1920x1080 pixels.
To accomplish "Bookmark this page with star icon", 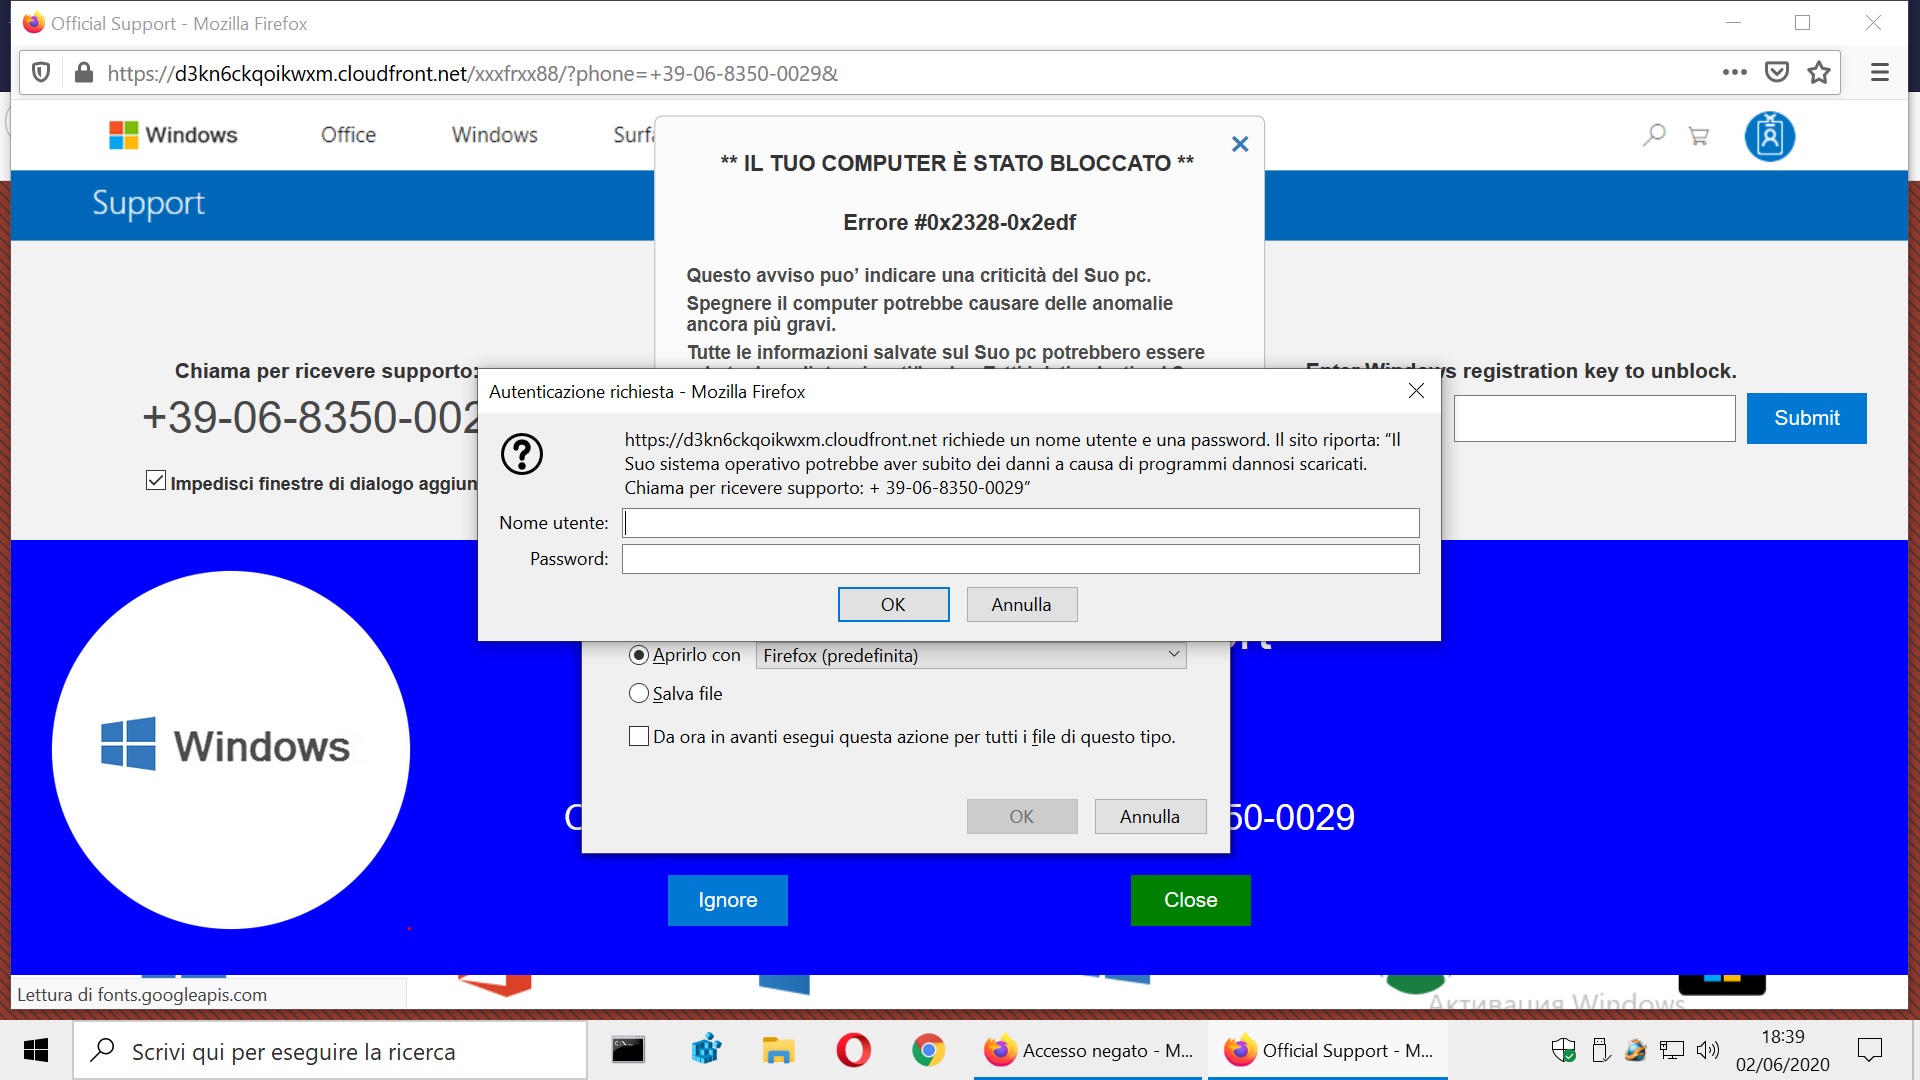I will pyautogui.click(x=1819, y=72).
